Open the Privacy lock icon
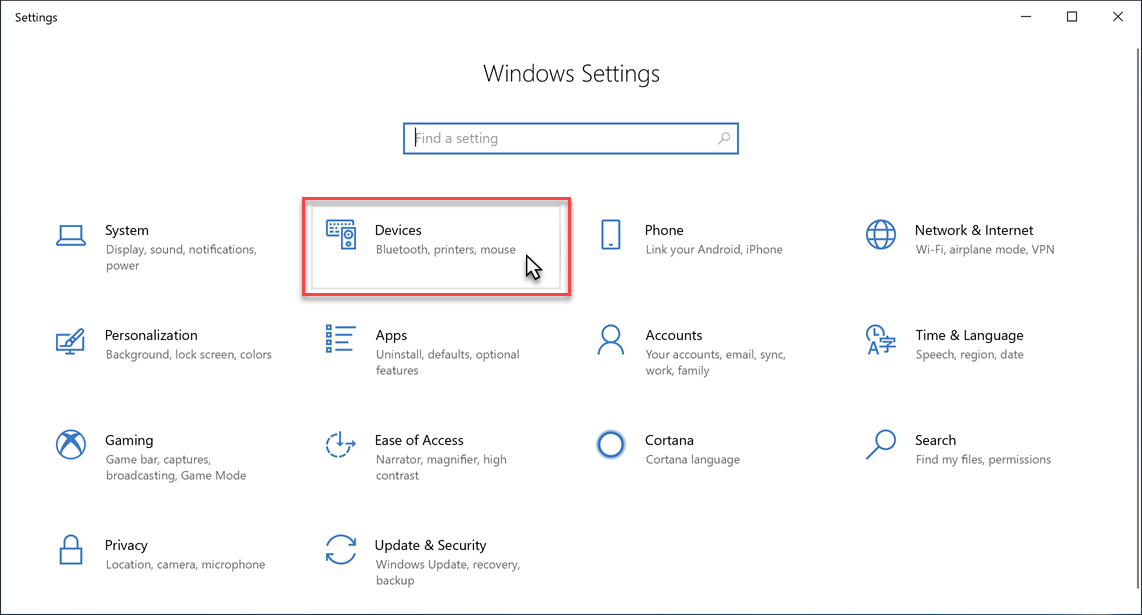The height and width of the screenshot is (615, 1142). (x=71, y=549)
